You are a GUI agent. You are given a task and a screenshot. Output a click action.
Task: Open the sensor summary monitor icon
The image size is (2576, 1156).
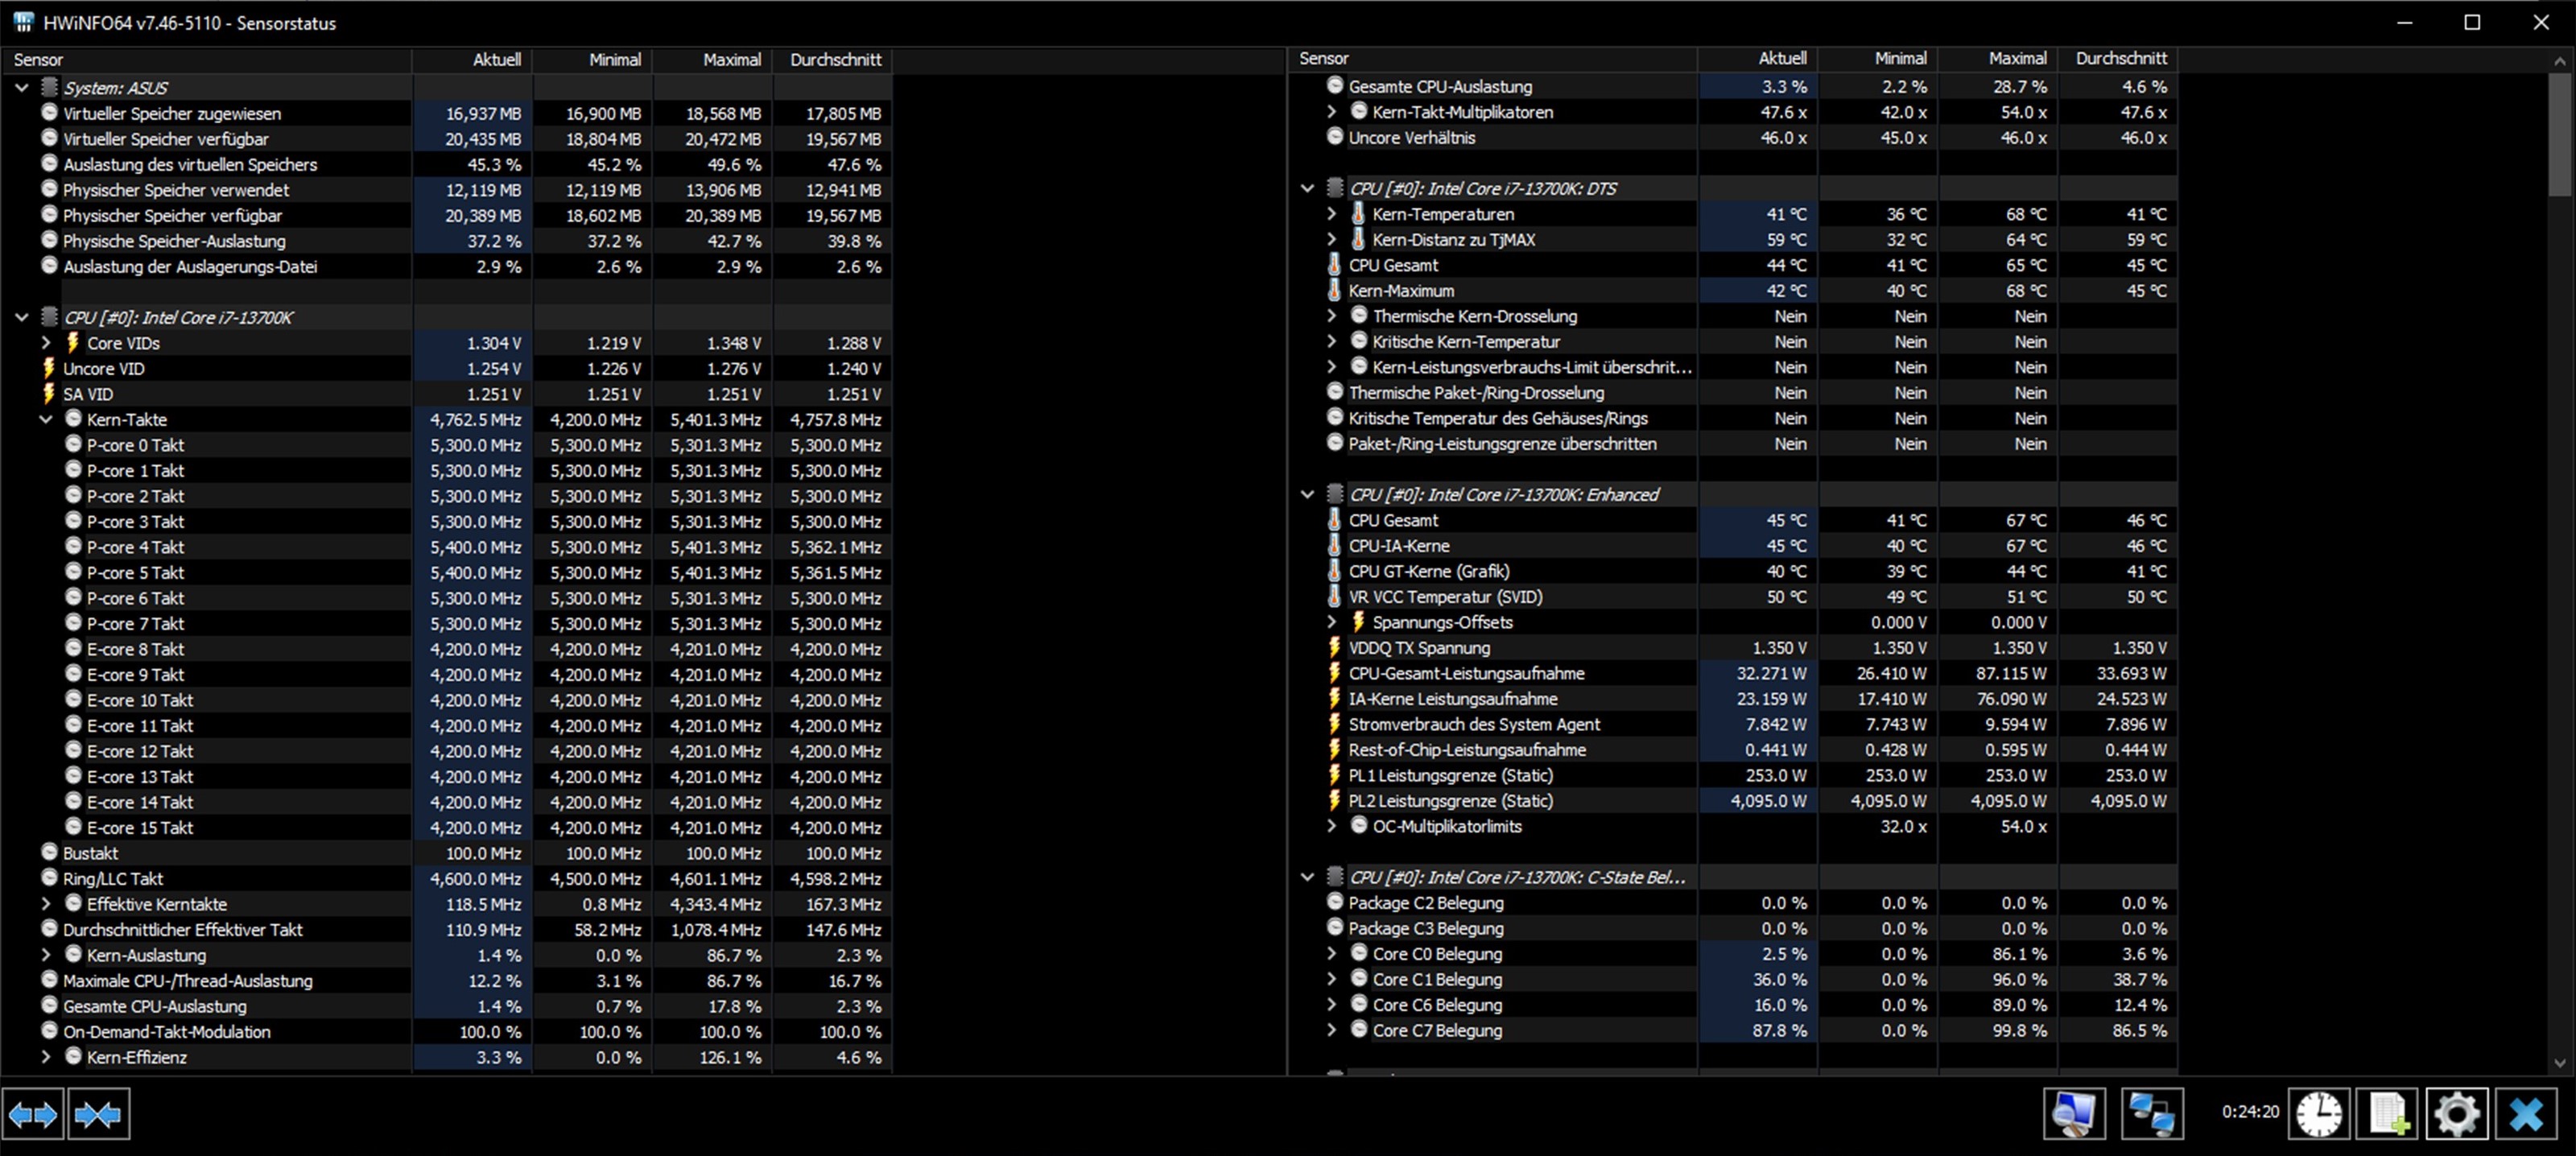pyautogui.click(x=2074, y=1114)
